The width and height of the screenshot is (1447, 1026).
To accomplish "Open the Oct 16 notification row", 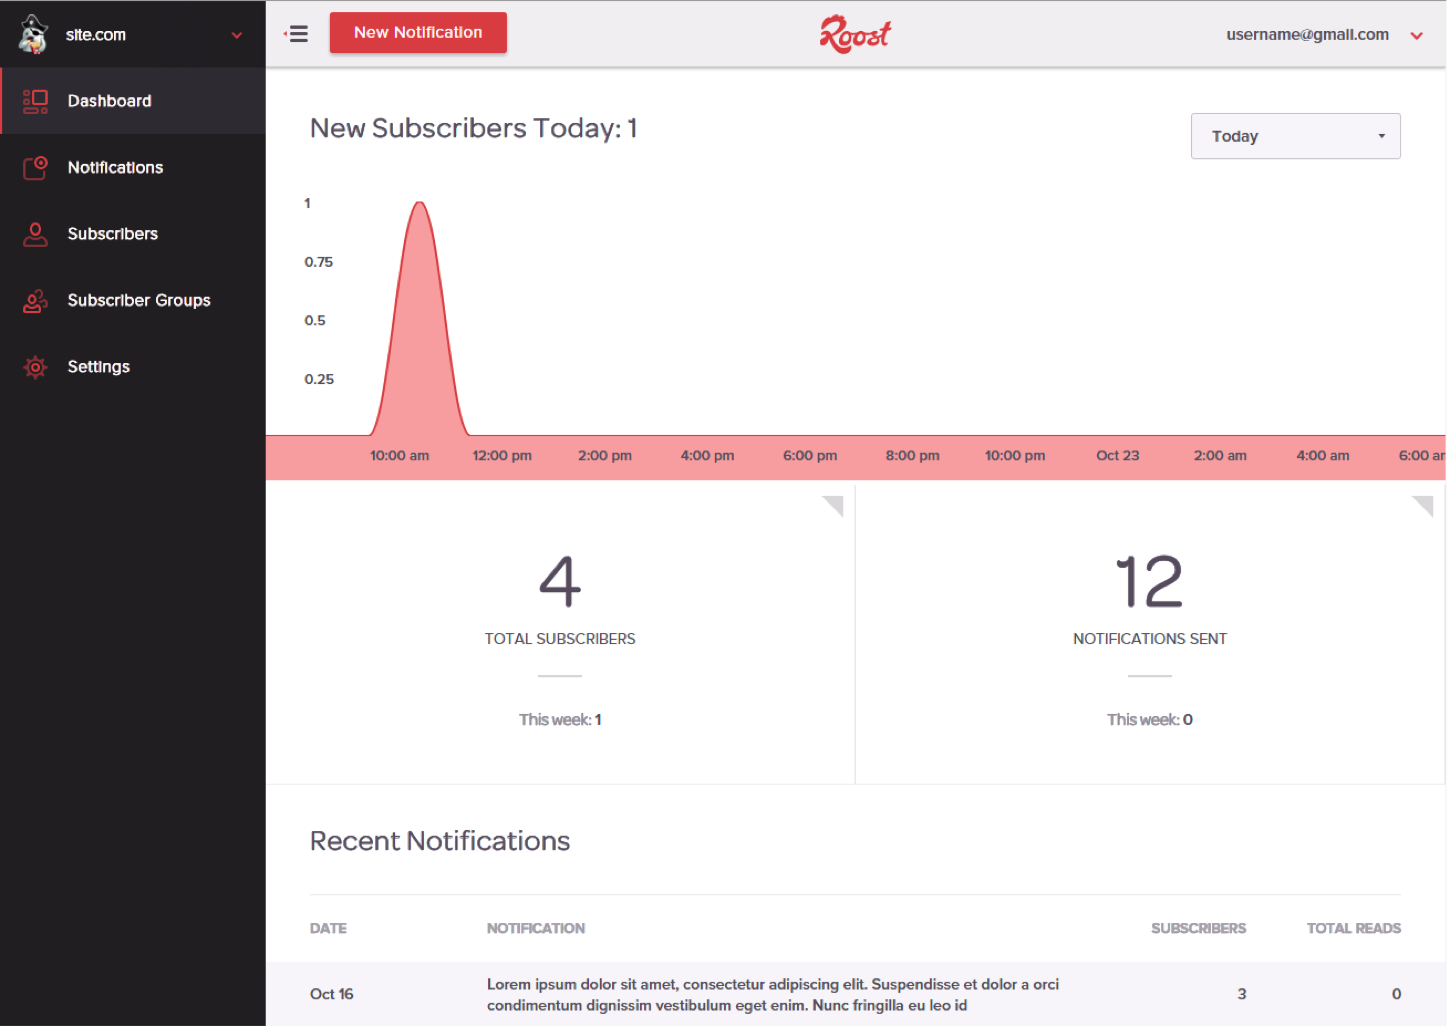I will [x=772, y=994].
